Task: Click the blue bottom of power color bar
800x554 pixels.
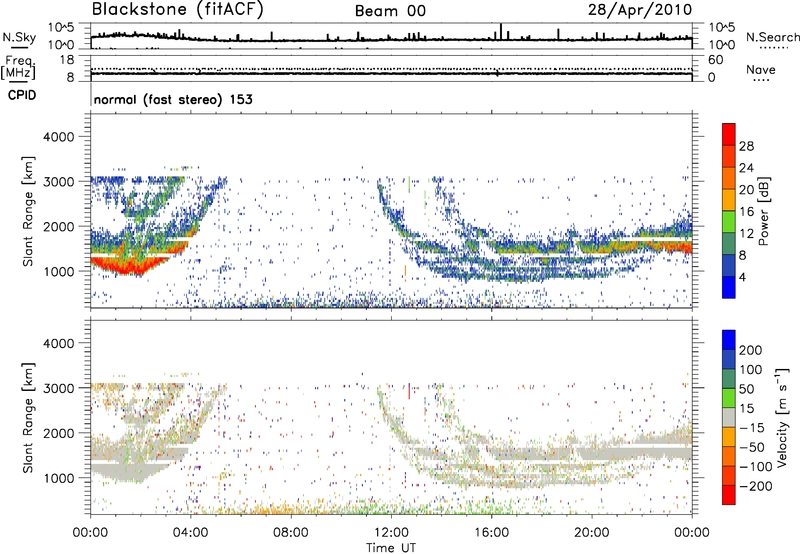Action: [729, 288]
